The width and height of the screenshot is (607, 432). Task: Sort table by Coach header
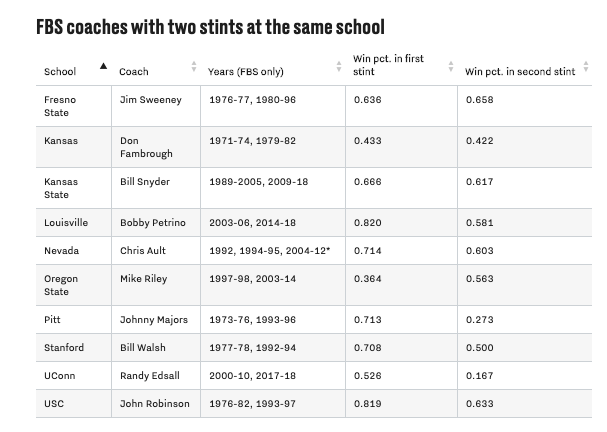134,71
